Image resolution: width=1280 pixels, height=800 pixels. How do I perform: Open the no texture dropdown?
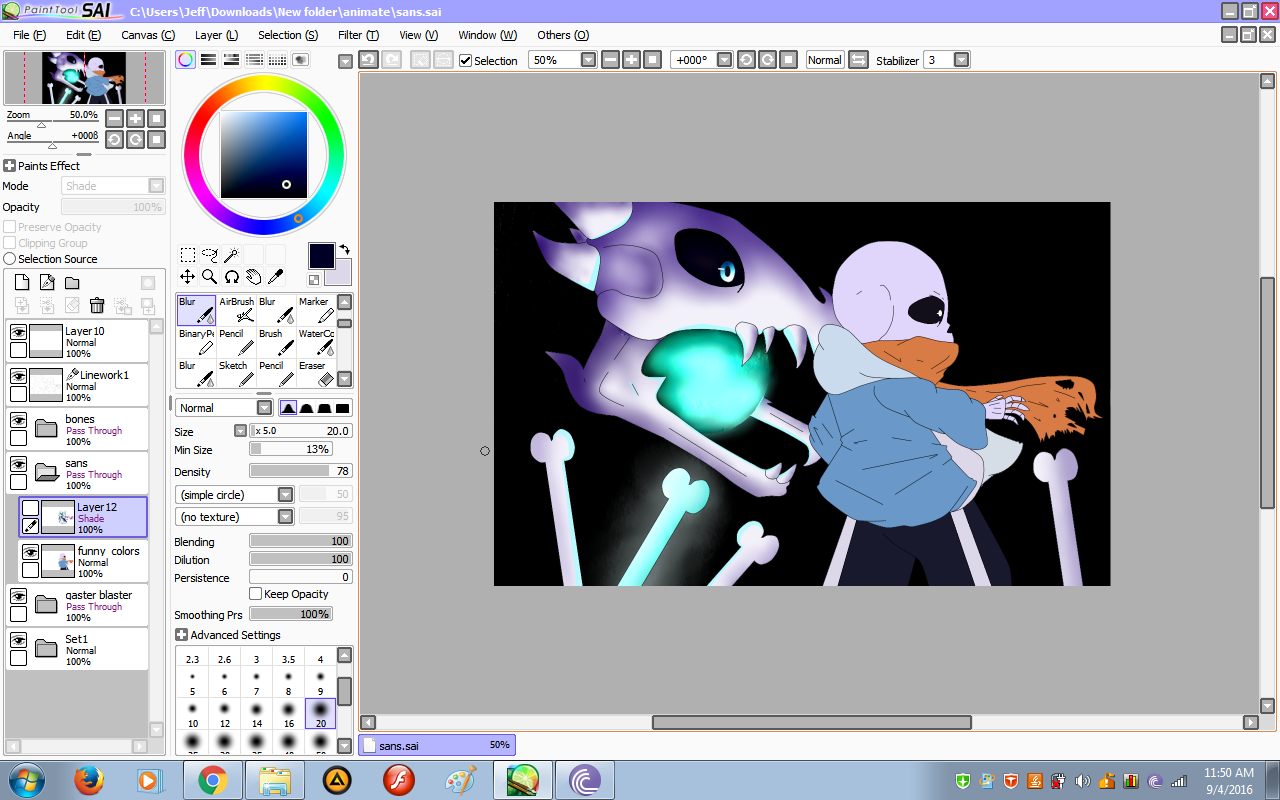285,516
